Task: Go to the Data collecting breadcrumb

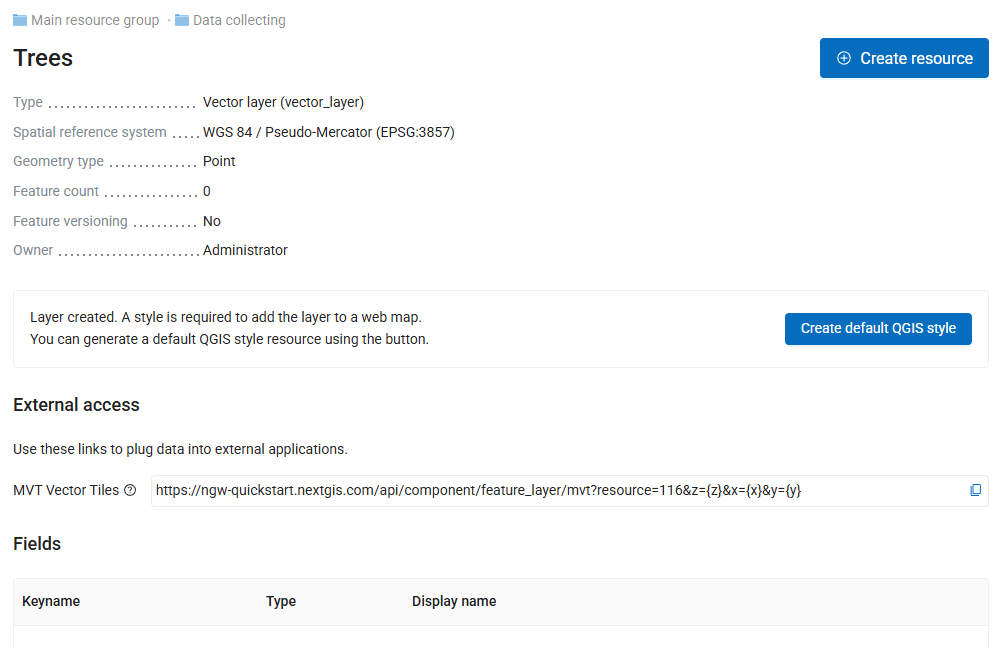Action: pos(239,20)
